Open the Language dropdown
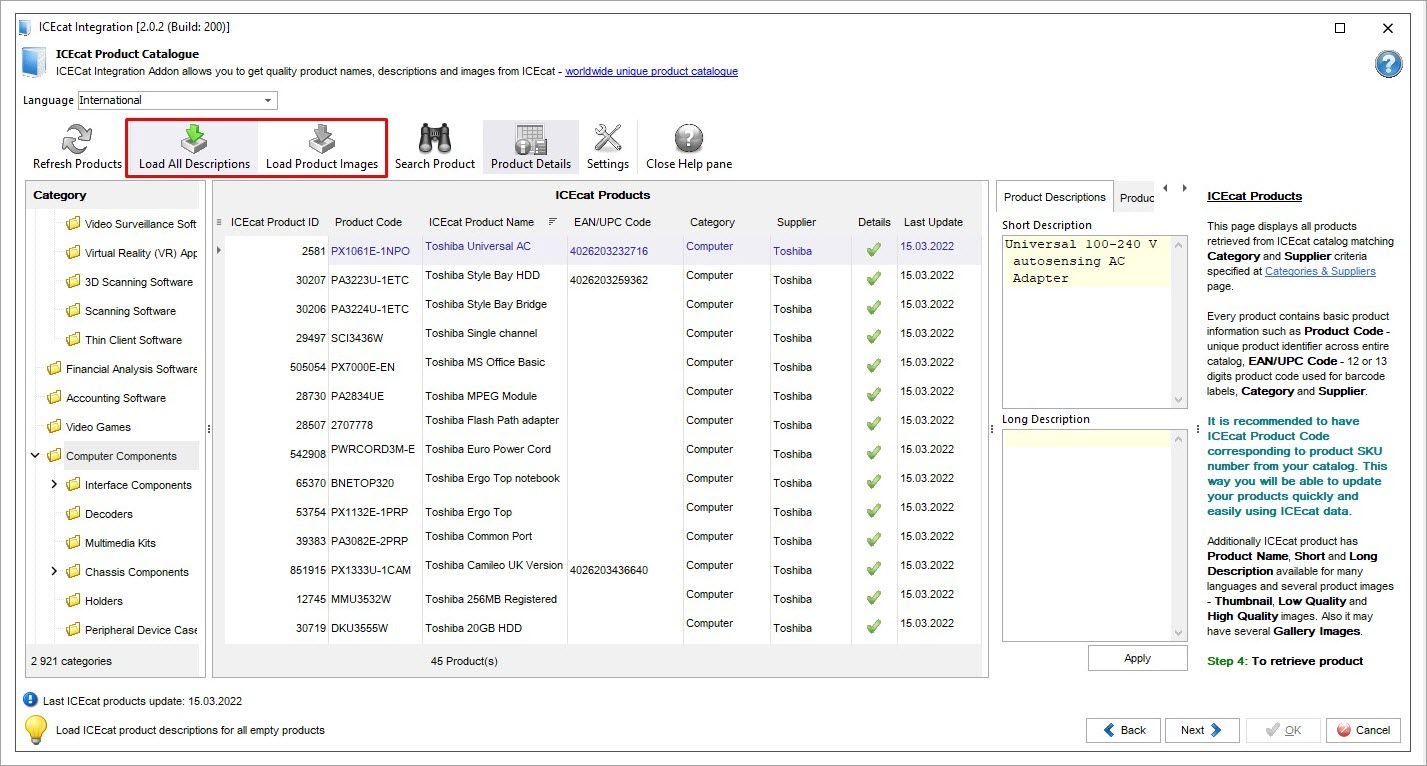1427x766 pixels. 268,100
